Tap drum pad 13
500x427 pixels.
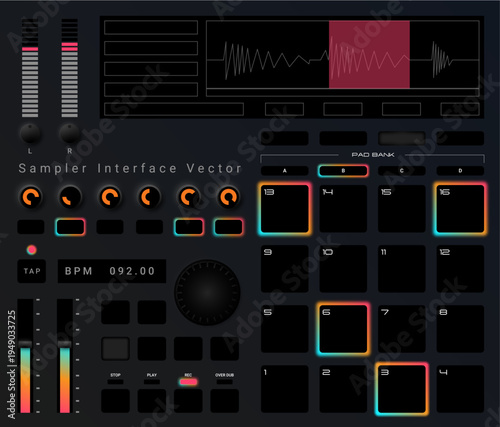click(284, 209)
